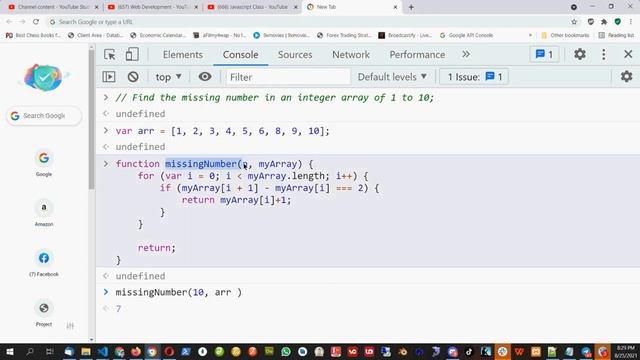Screen dimensions: 640x360
Task: Select the Channel content YouTube Studio tab
Action: coord(53,7)
